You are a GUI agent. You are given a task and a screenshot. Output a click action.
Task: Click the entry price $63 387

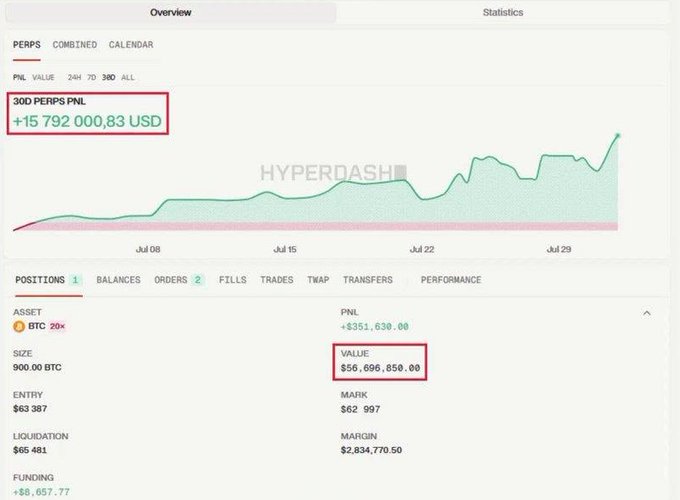(30, 408)
